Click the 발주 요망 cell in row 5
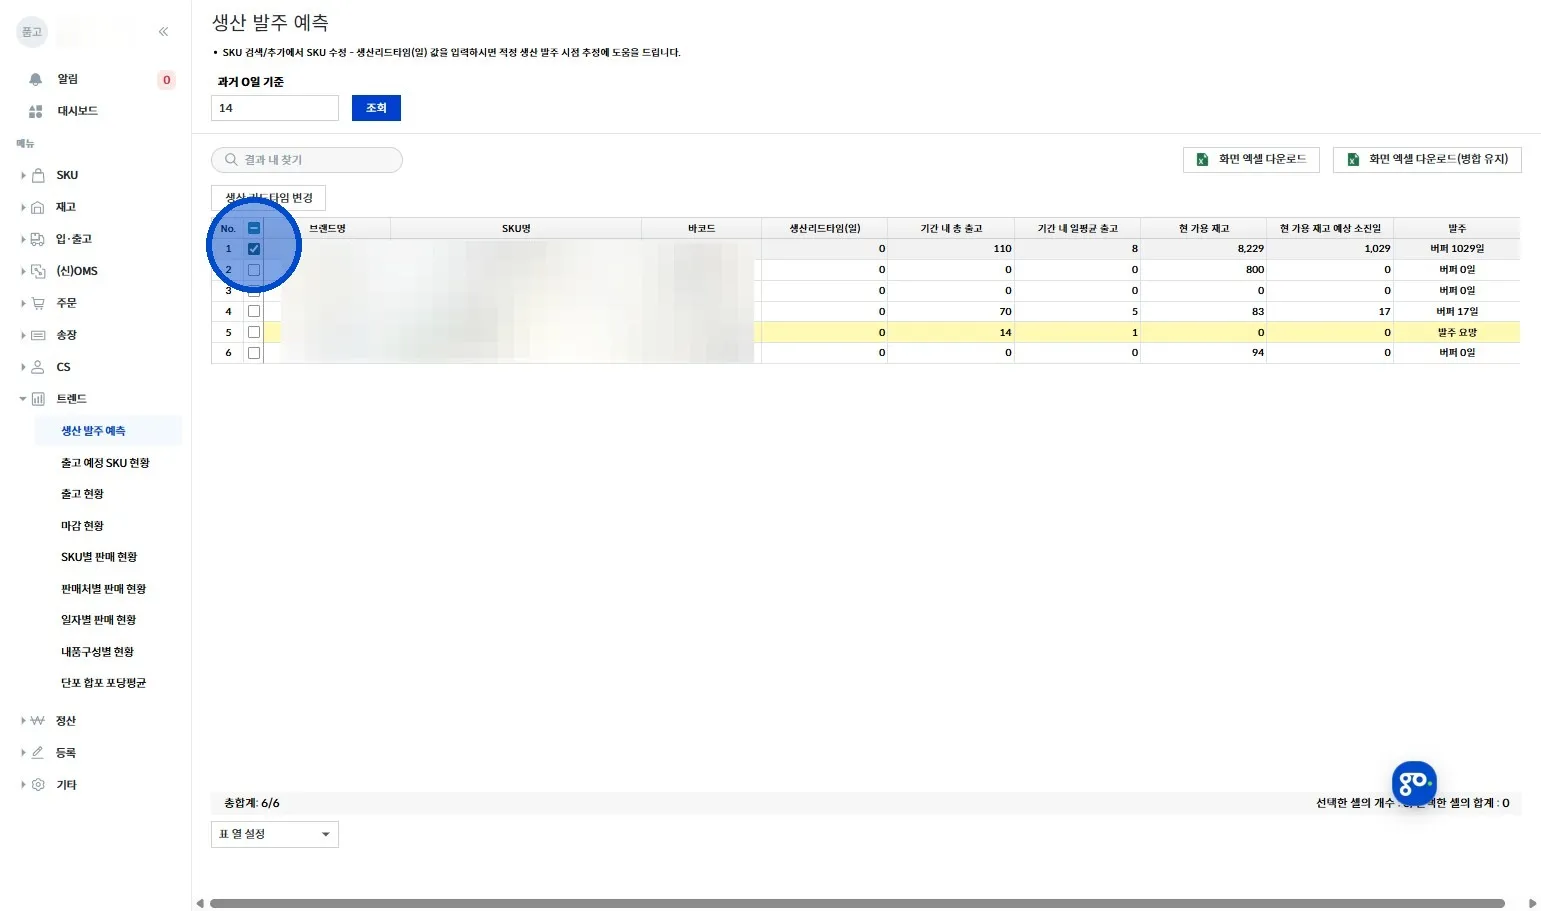 click(1457, 332)
